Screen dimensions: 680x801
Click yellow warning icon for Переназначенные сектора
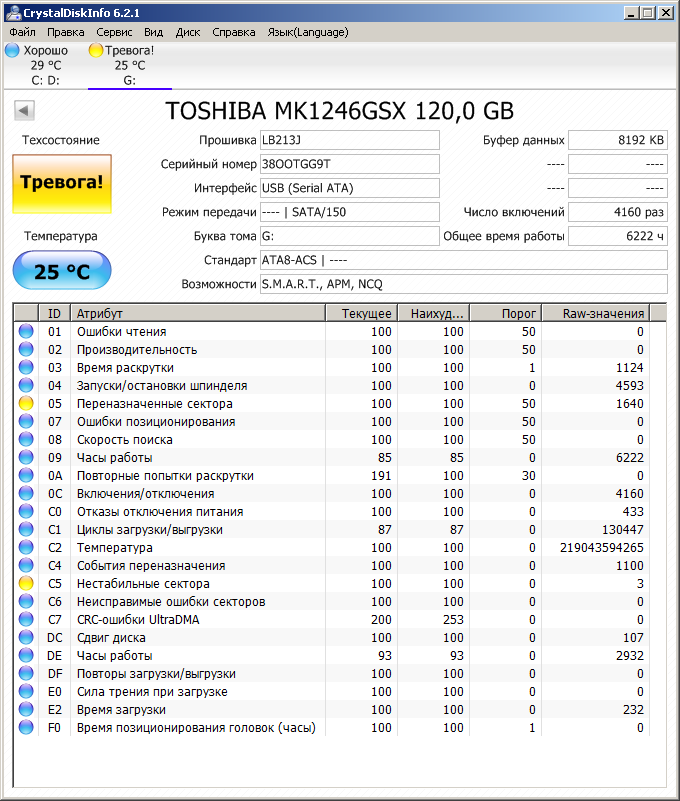coord(26,404)
